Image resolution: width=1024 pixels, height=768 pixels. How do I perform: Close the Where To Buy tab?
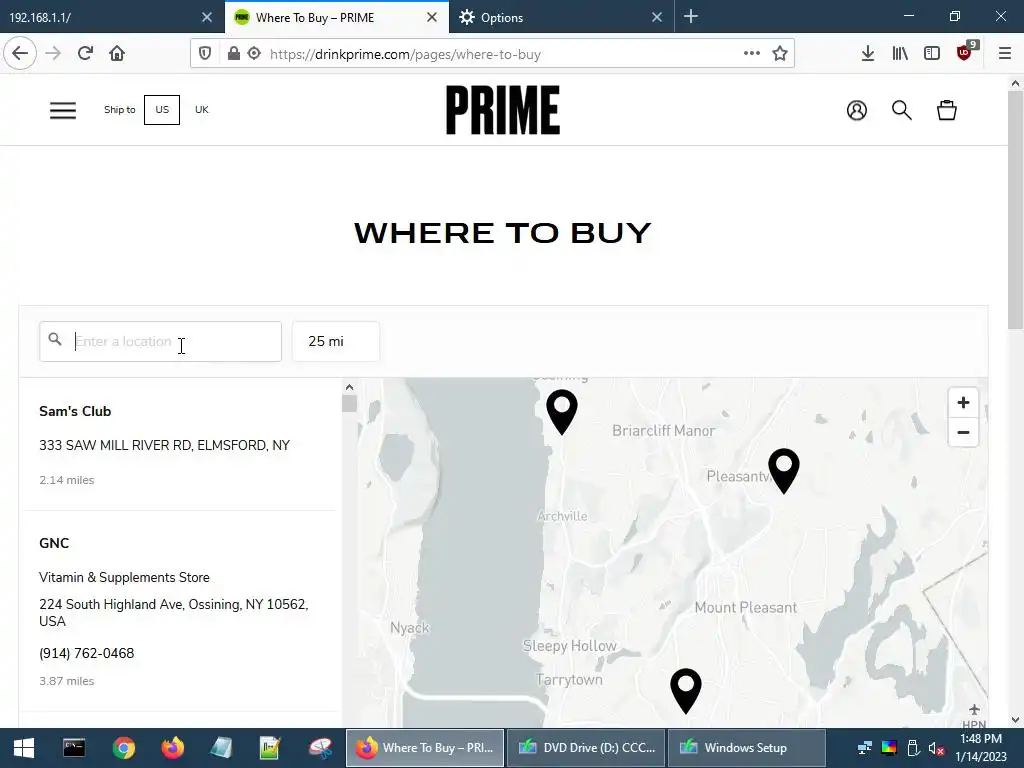432,18
